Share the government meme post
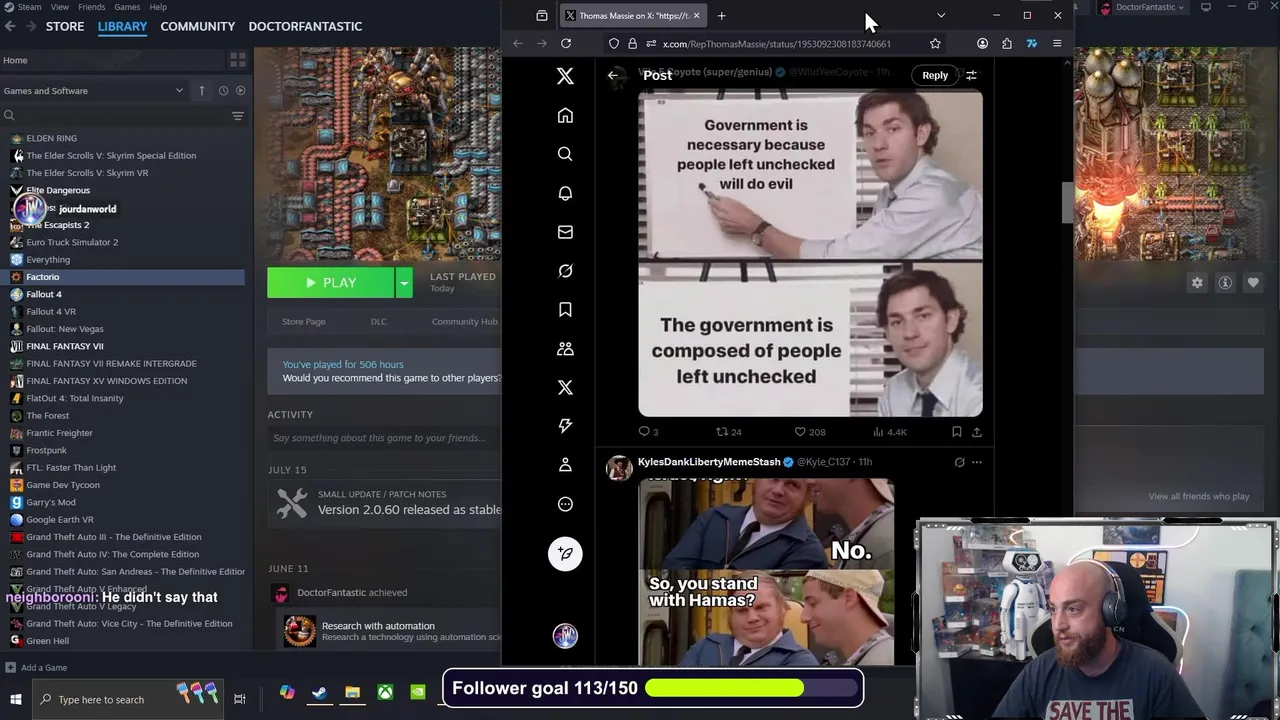This screenshot has width=1280, height=720. click(977, 432)
